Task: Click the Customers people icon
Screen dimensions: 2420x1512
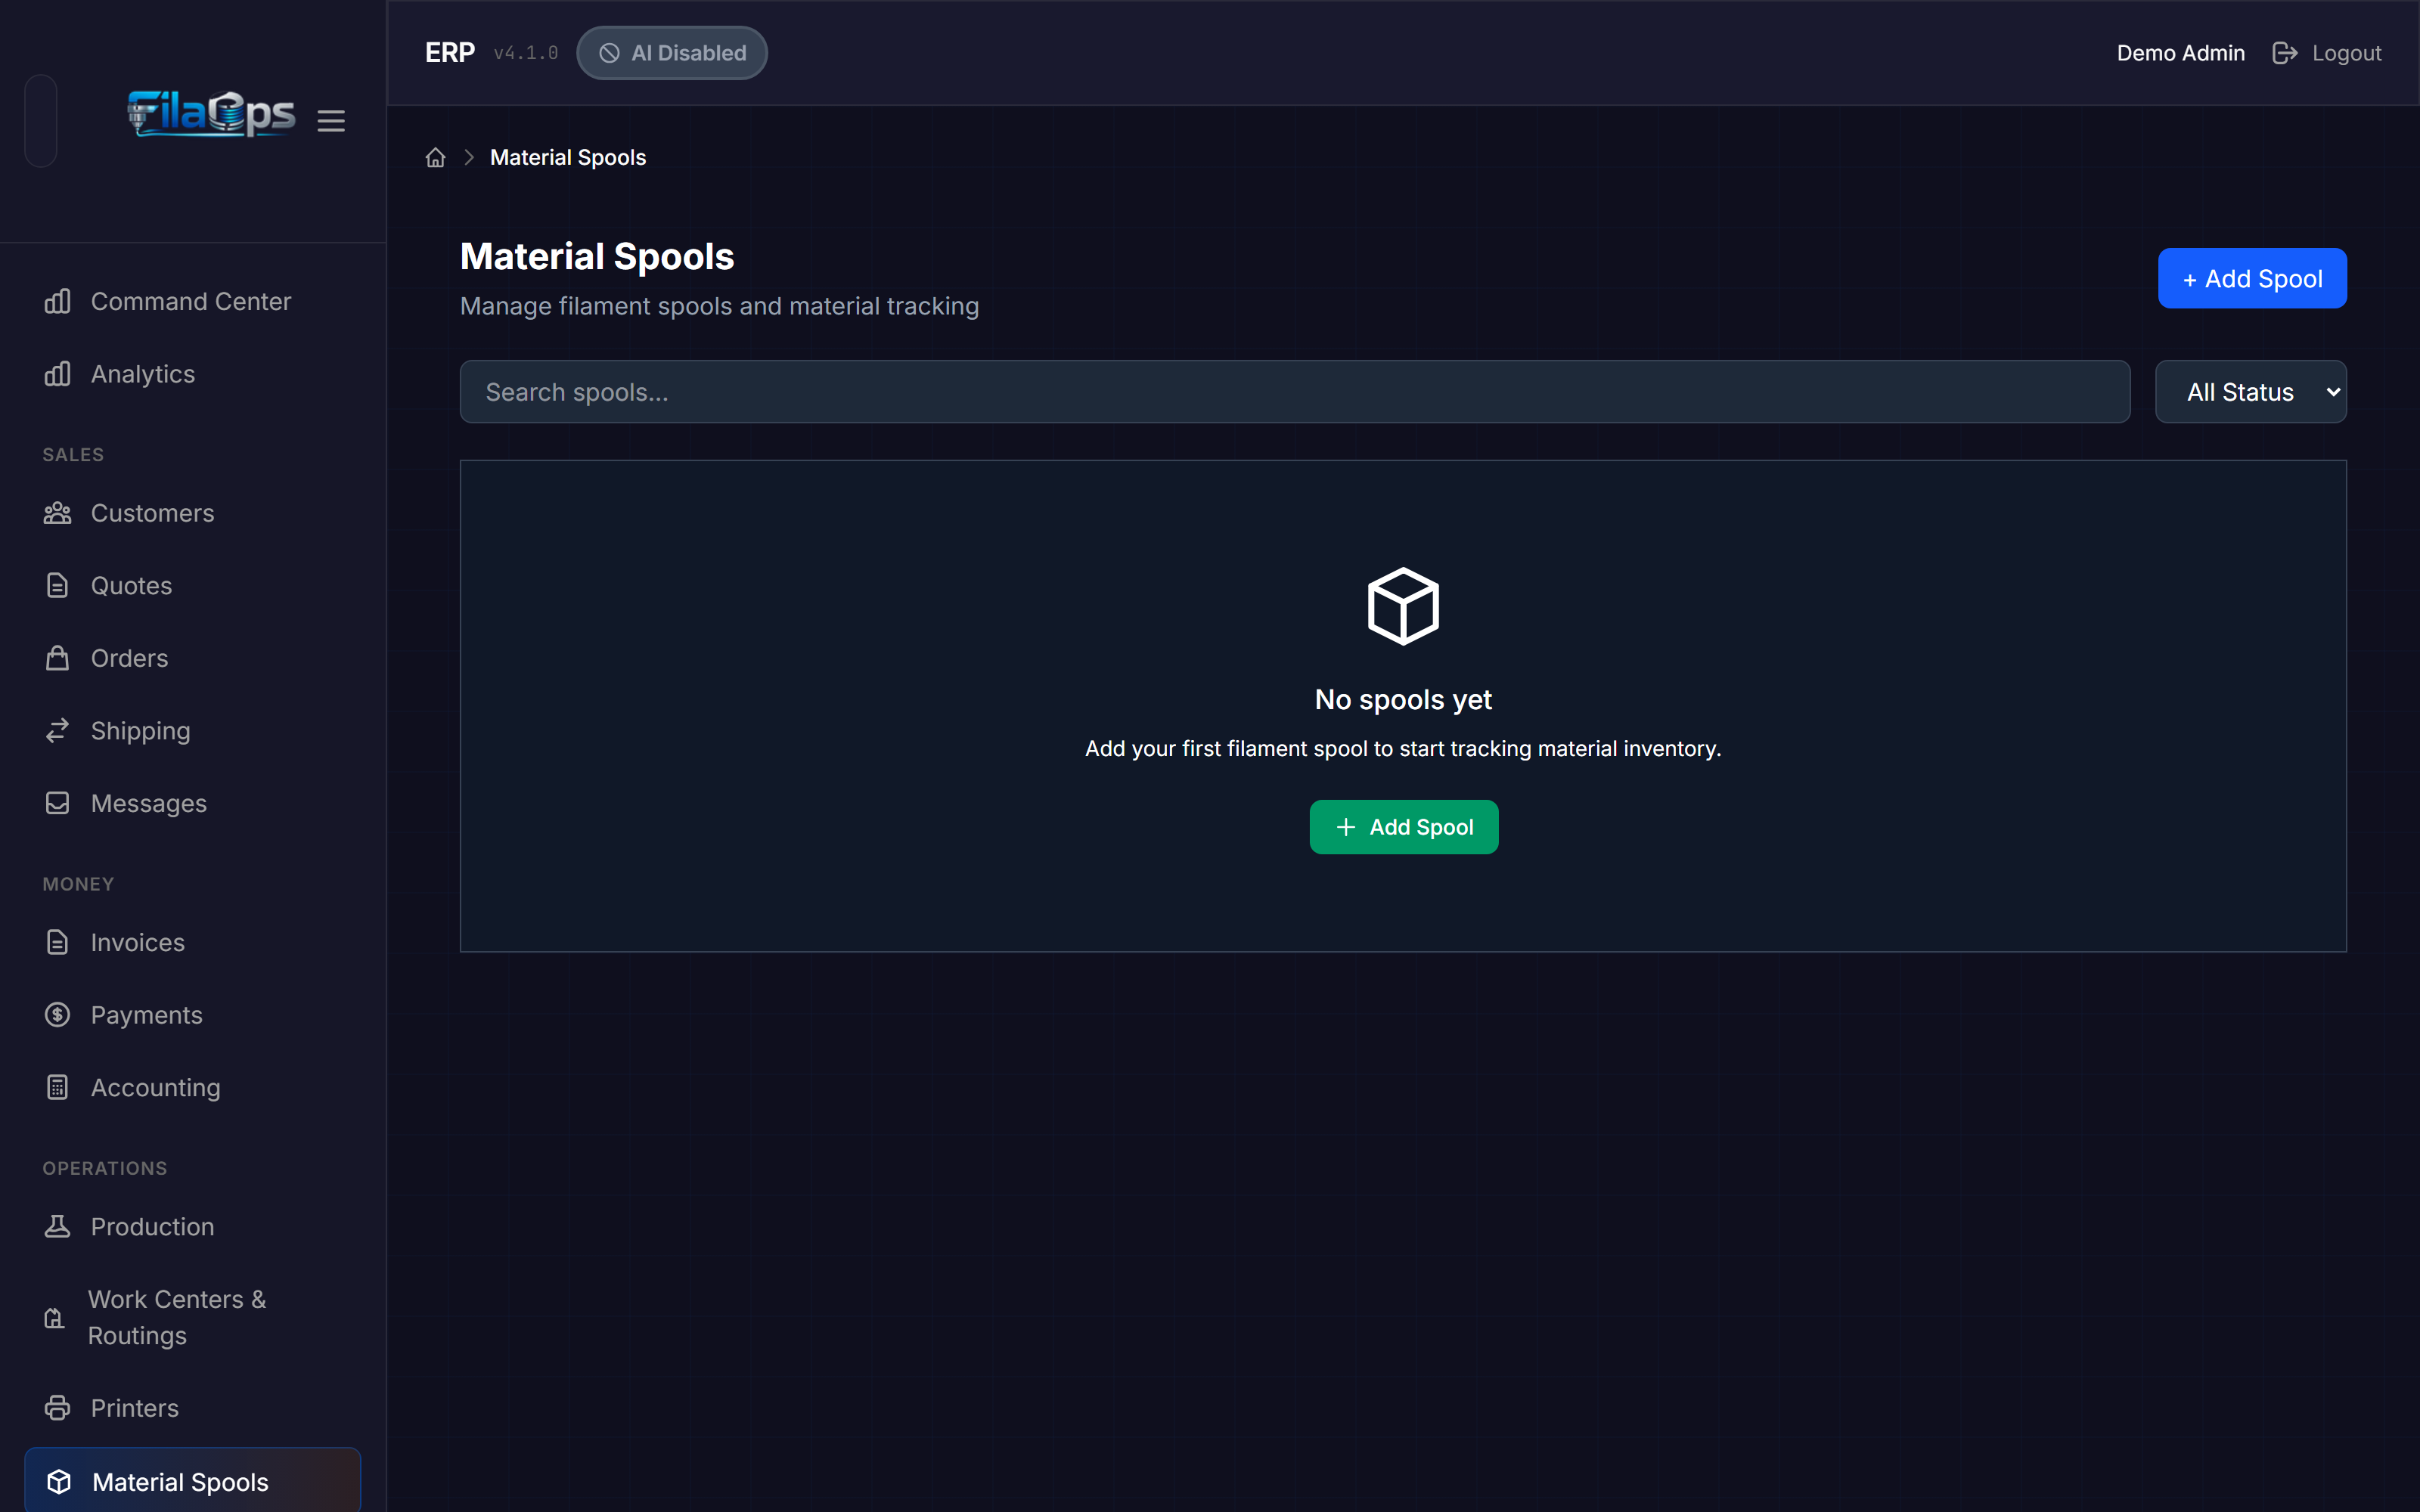Action: (58, 513)
